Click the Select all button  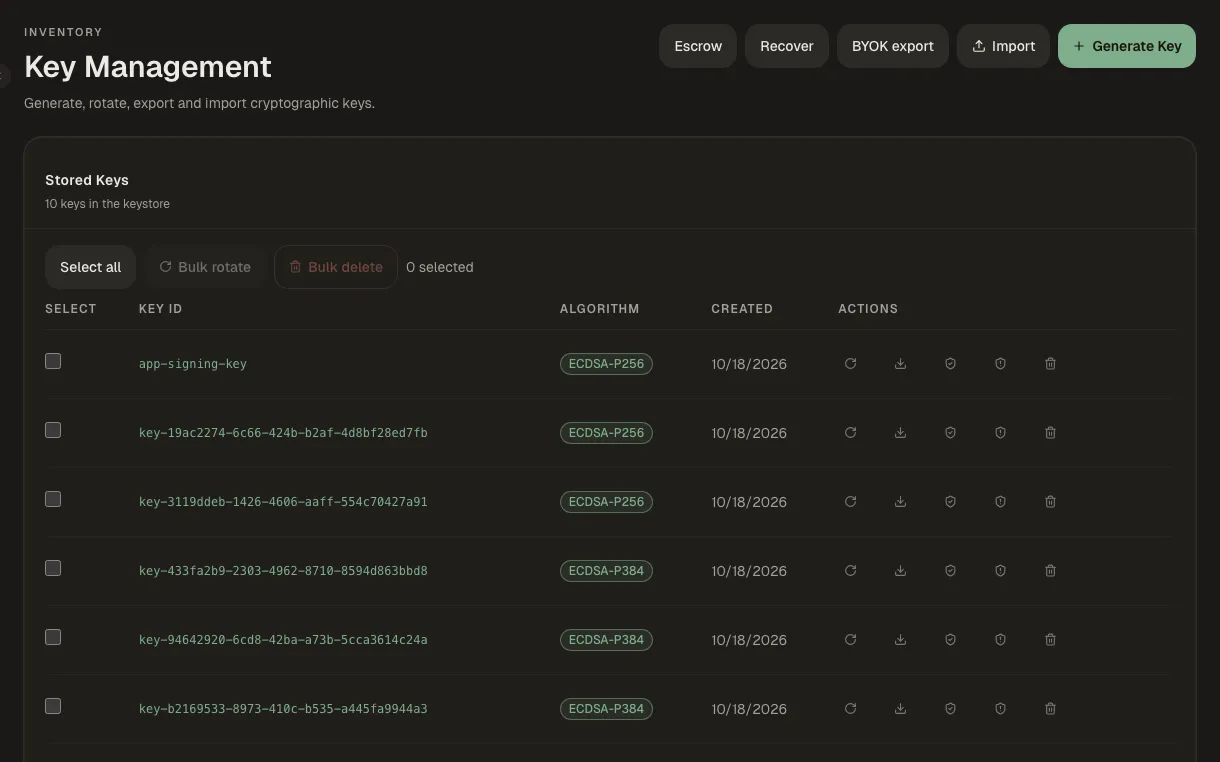(x=90, y=267)
